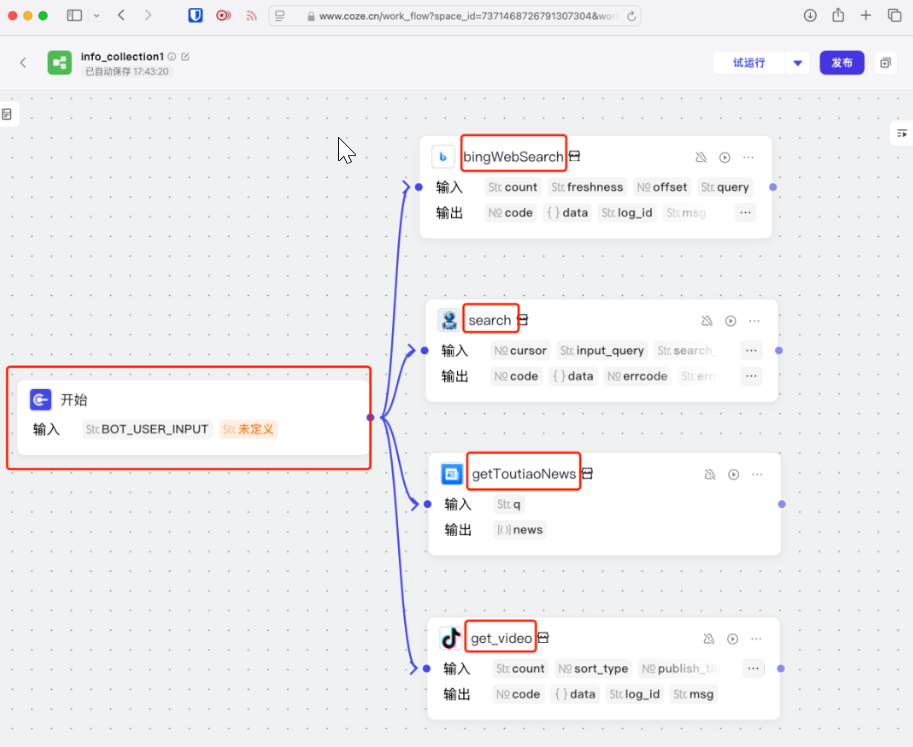The width and height of the screenshot is (913, 747).
Task: Click the play icon on the get_video node
Action: [732, 639]
